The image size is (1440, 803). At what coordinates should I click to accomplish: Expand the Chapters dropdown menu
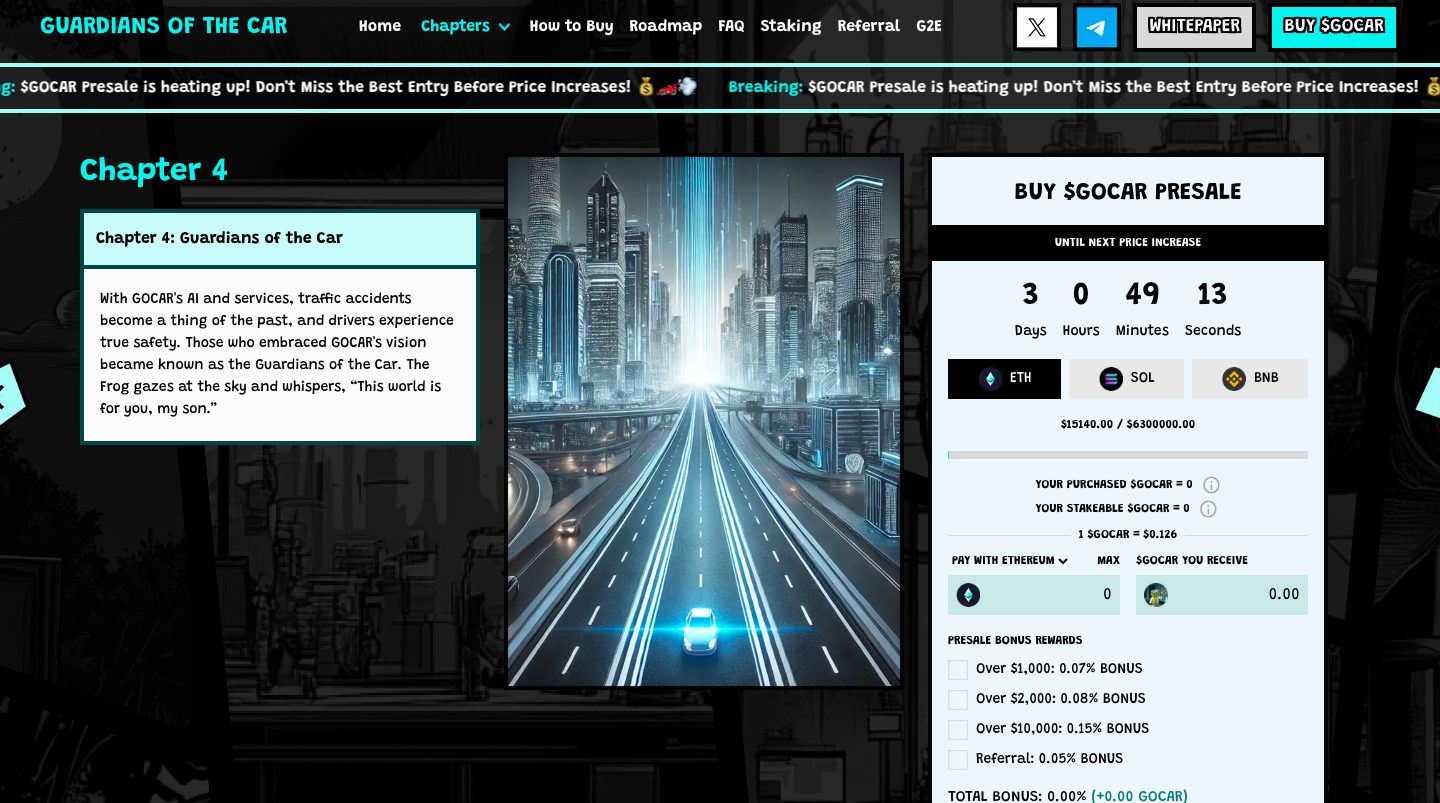pos(465,26)
